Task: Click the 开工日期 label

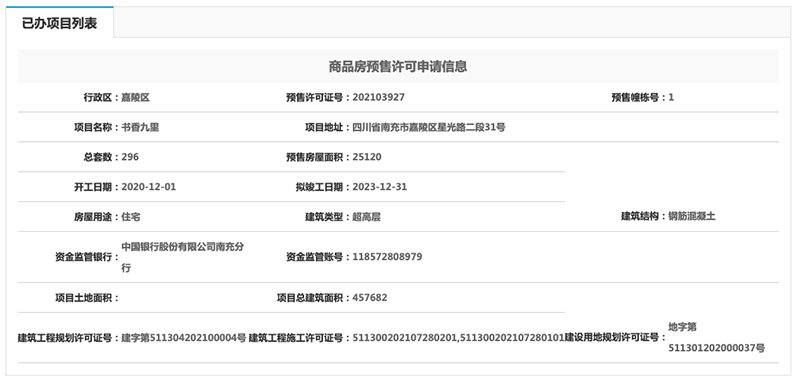Action: 93,187
